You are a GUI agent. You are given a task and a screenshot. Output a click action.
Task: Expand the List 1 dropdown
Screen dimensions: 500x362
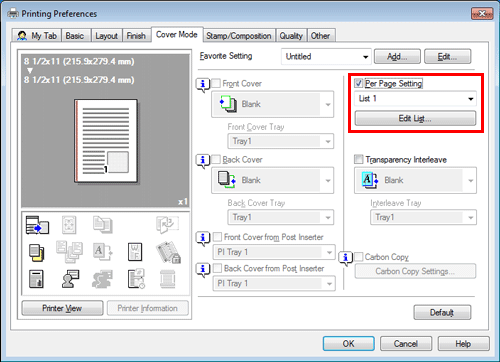pos(415,99)
